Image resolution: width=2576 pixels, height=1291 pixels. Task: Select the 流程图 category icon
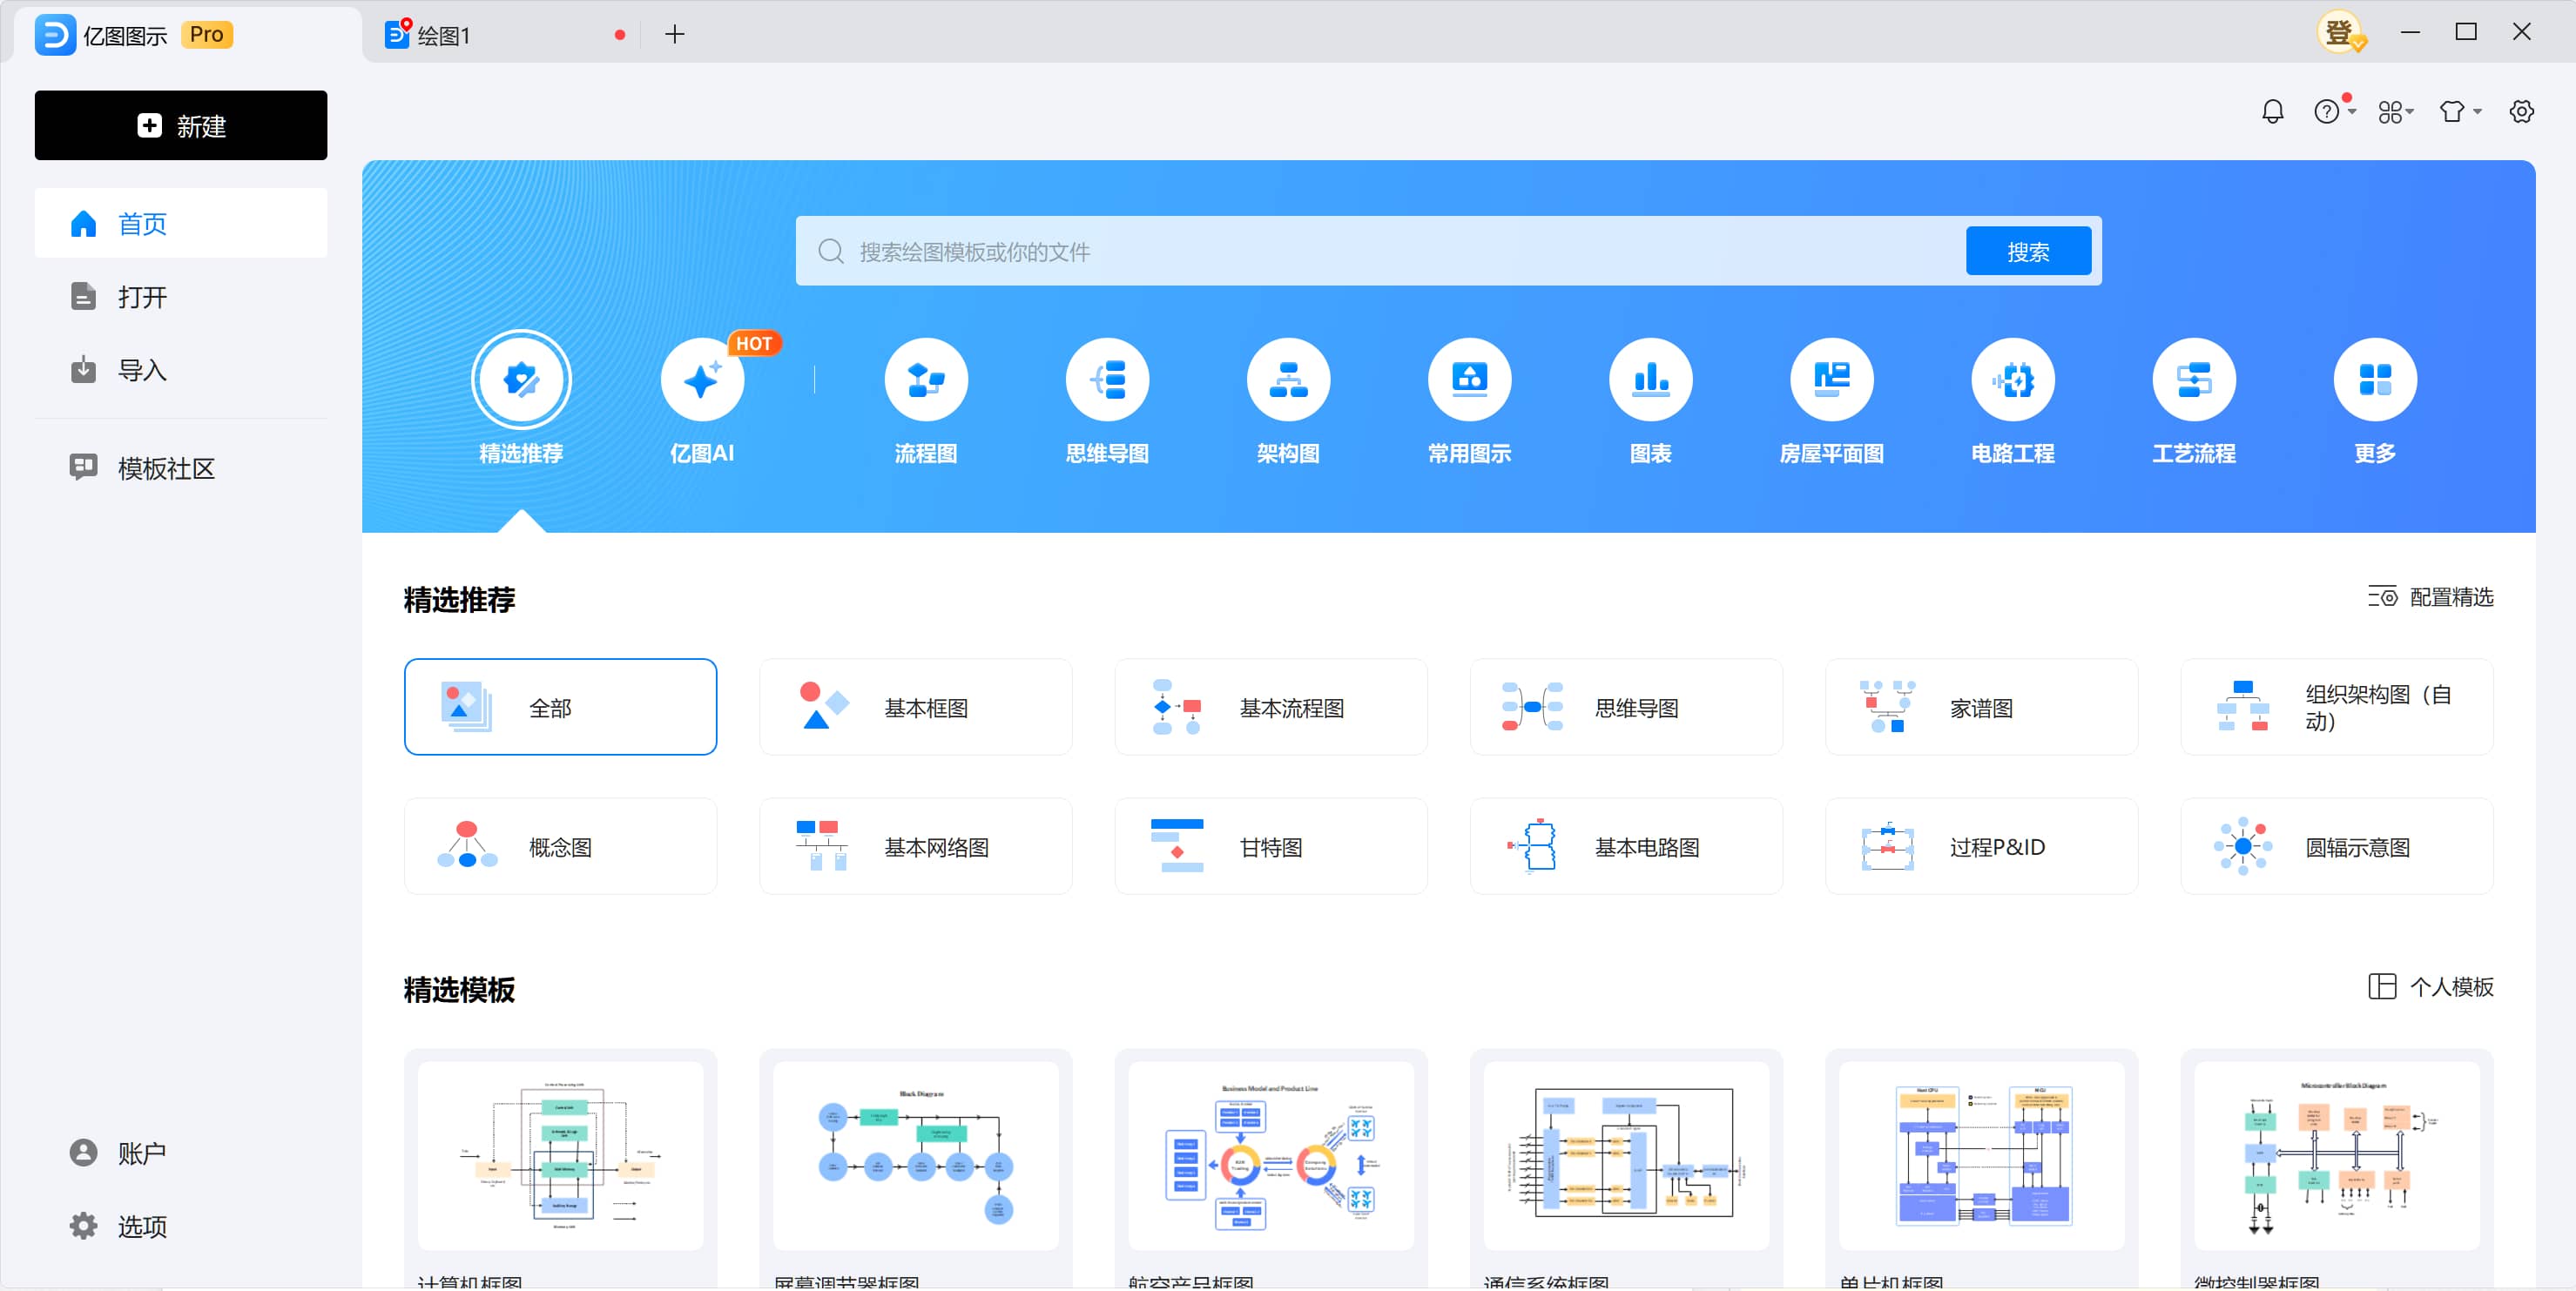tap(925, 379)
